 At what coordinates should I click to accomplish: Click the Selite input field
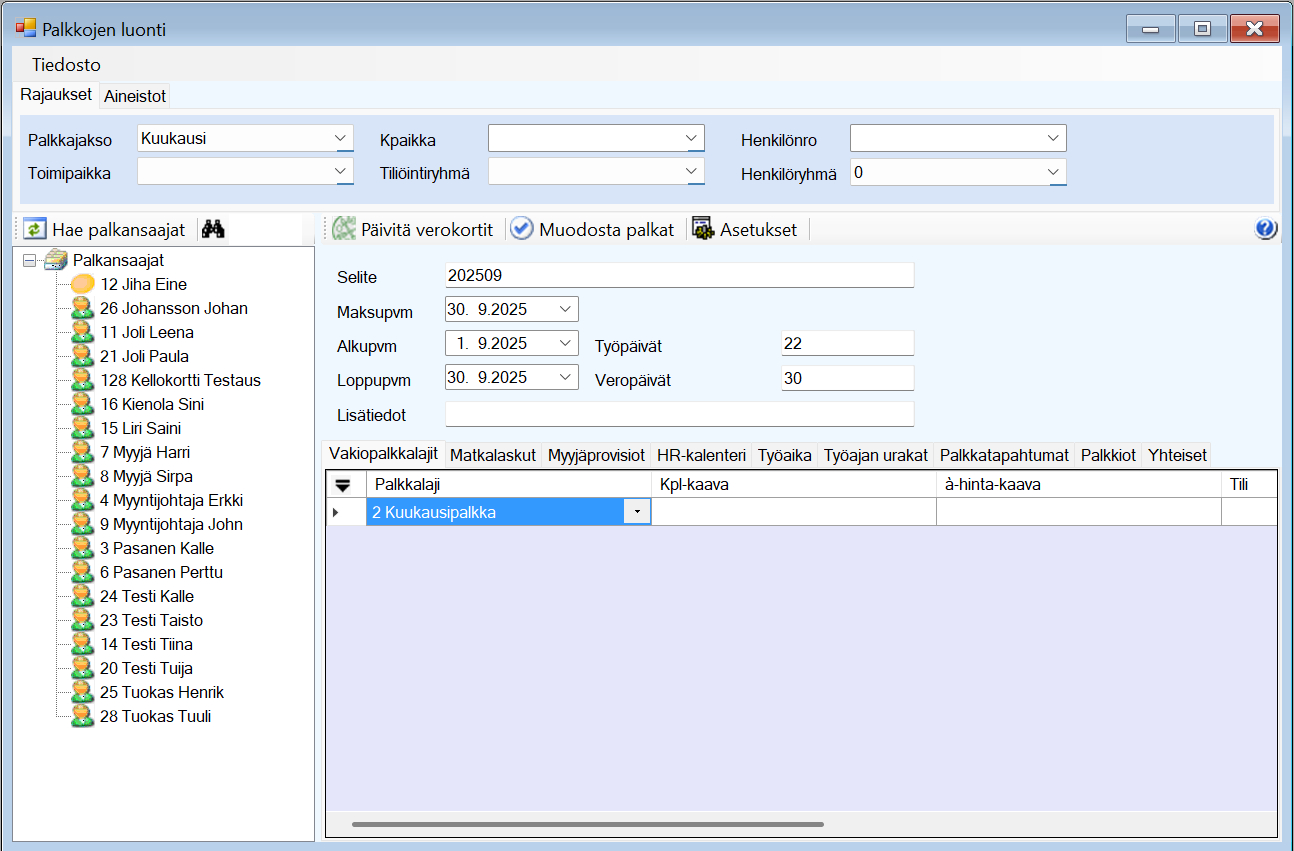pos(679,275)
